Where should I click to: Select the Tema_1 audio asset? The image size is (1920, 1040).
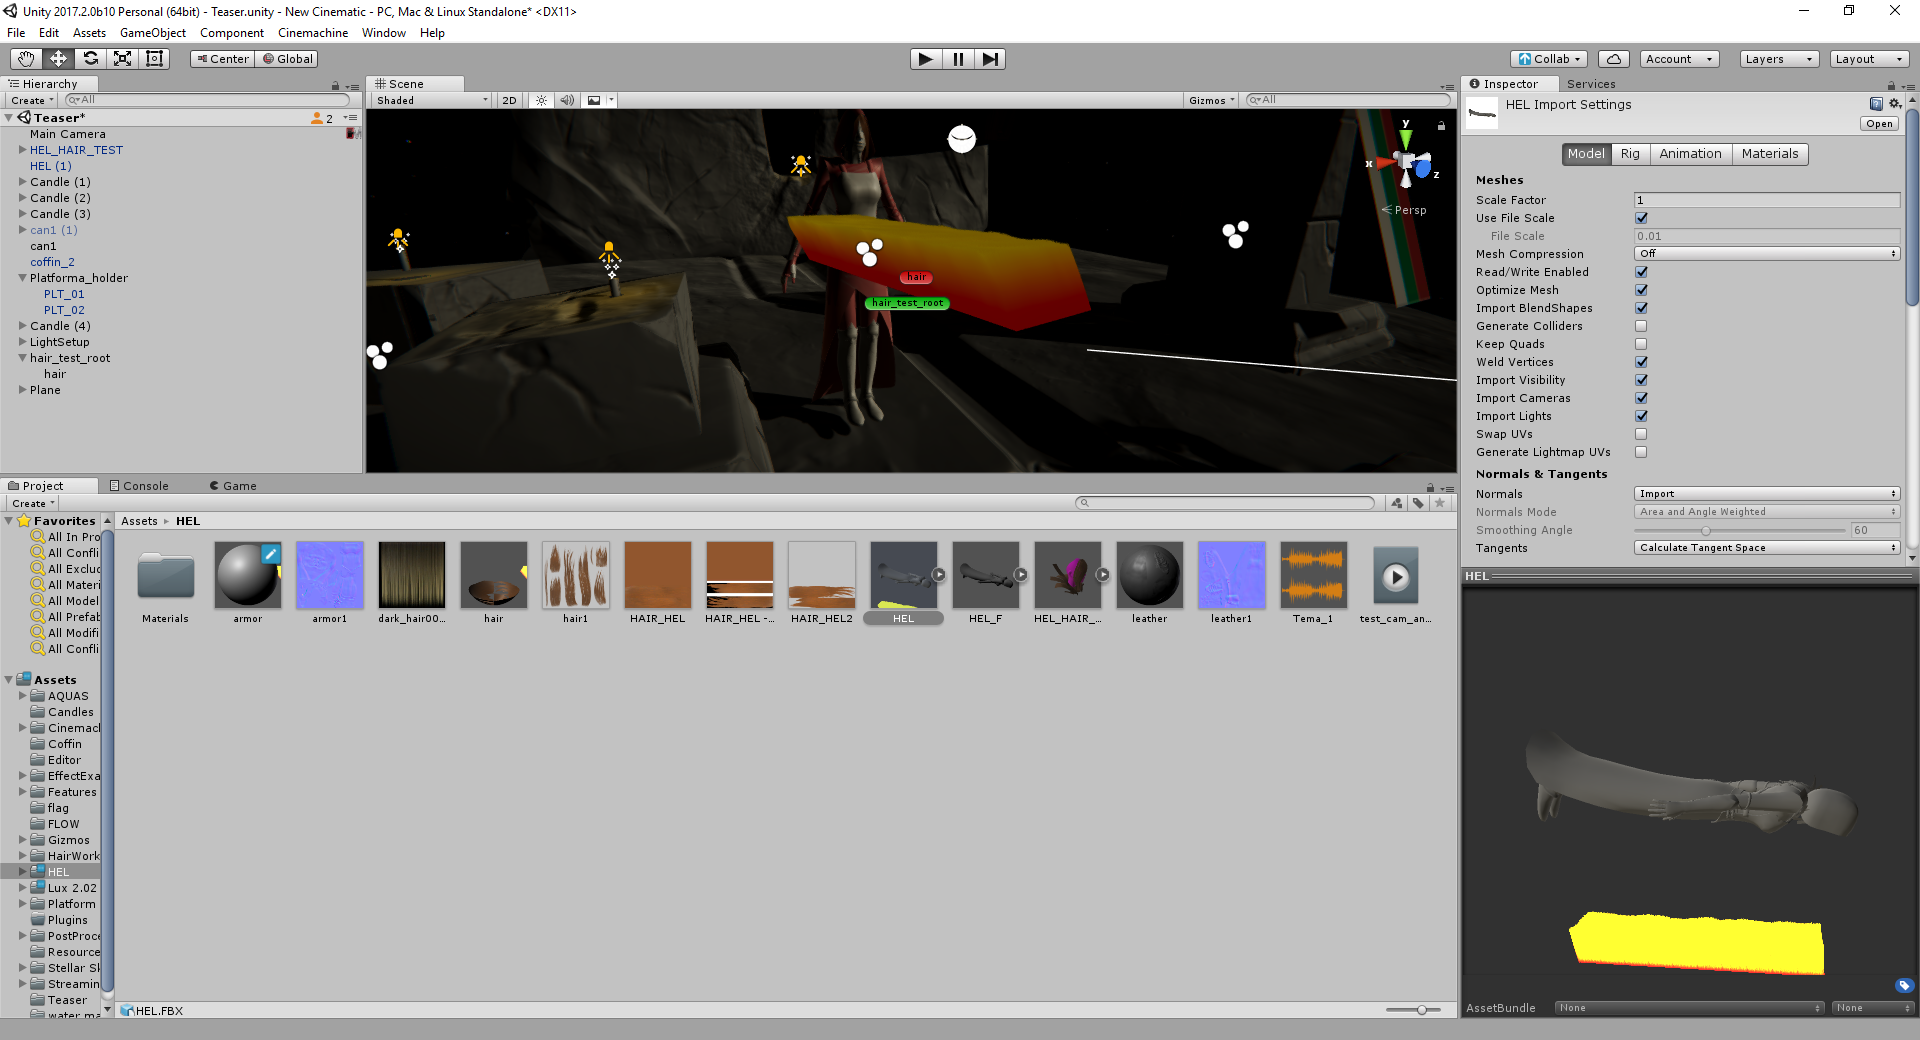point(1314,575)
